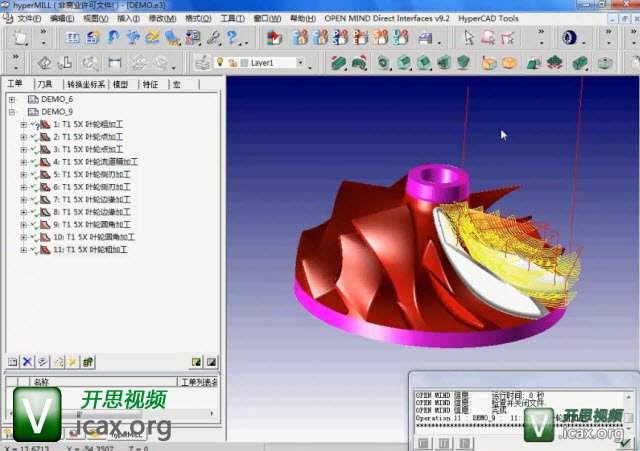Collapse the DEMO_9 job list node
Image resolution: width=640 pixels, height=451 pixels.
(12, 112)
